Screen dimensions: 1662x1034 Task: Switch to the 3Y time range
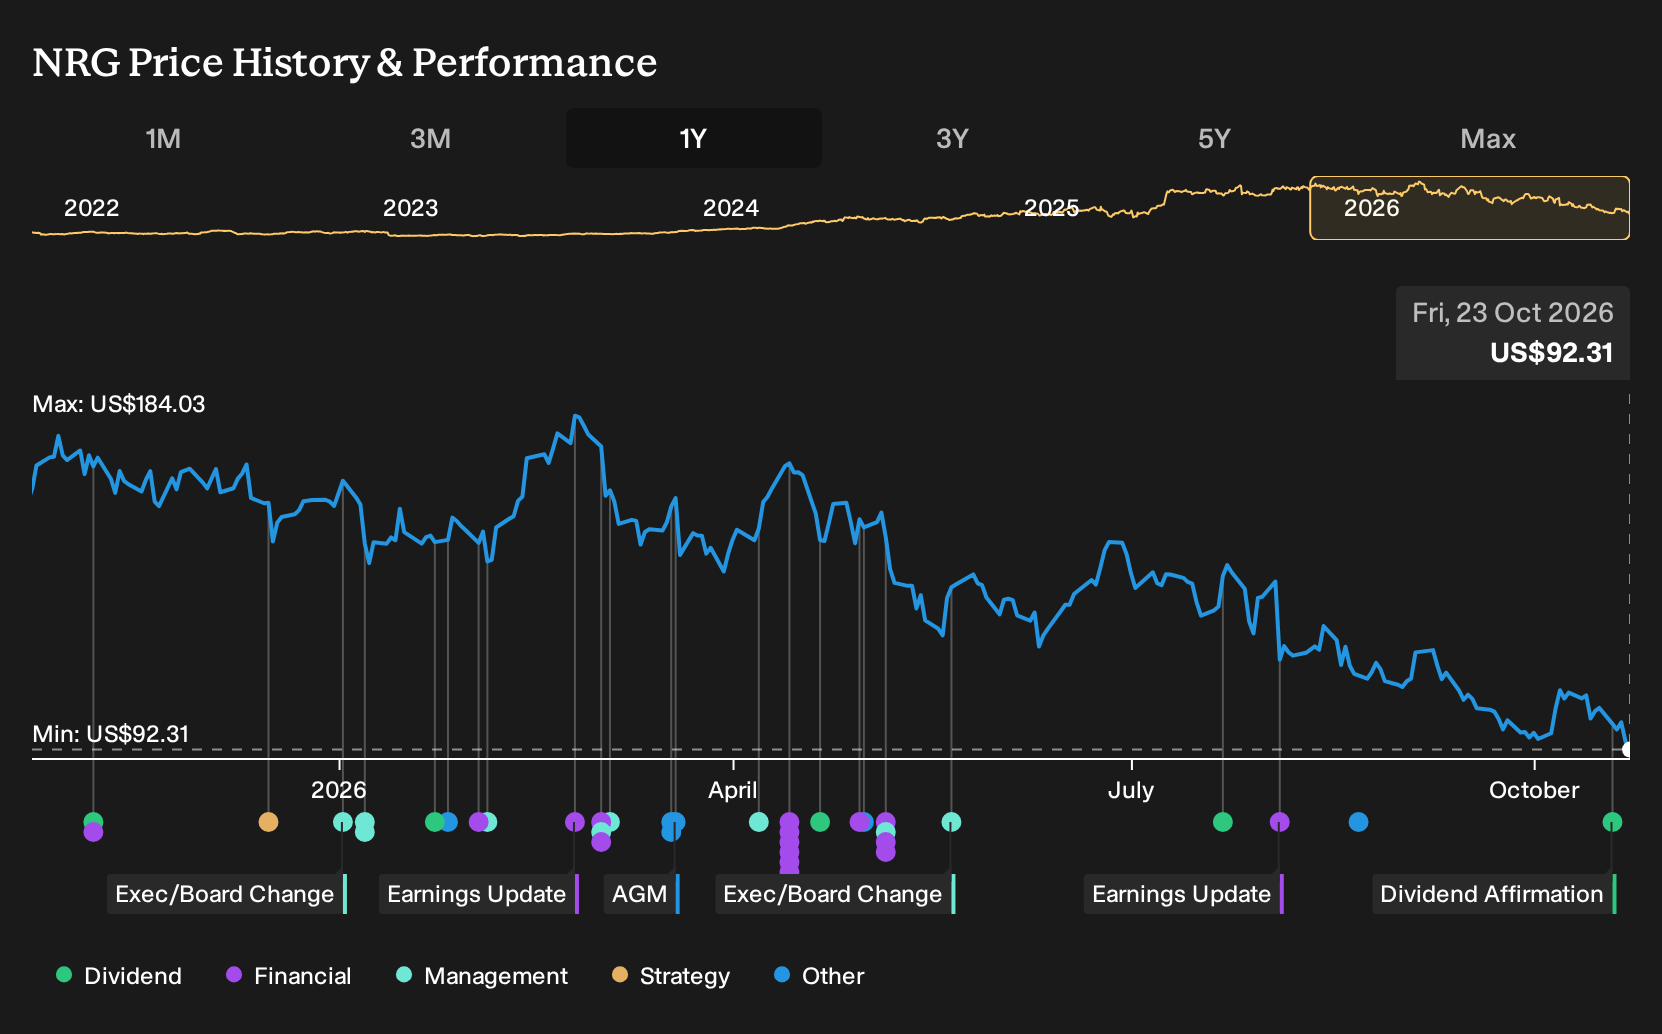[x=952, y=138]
